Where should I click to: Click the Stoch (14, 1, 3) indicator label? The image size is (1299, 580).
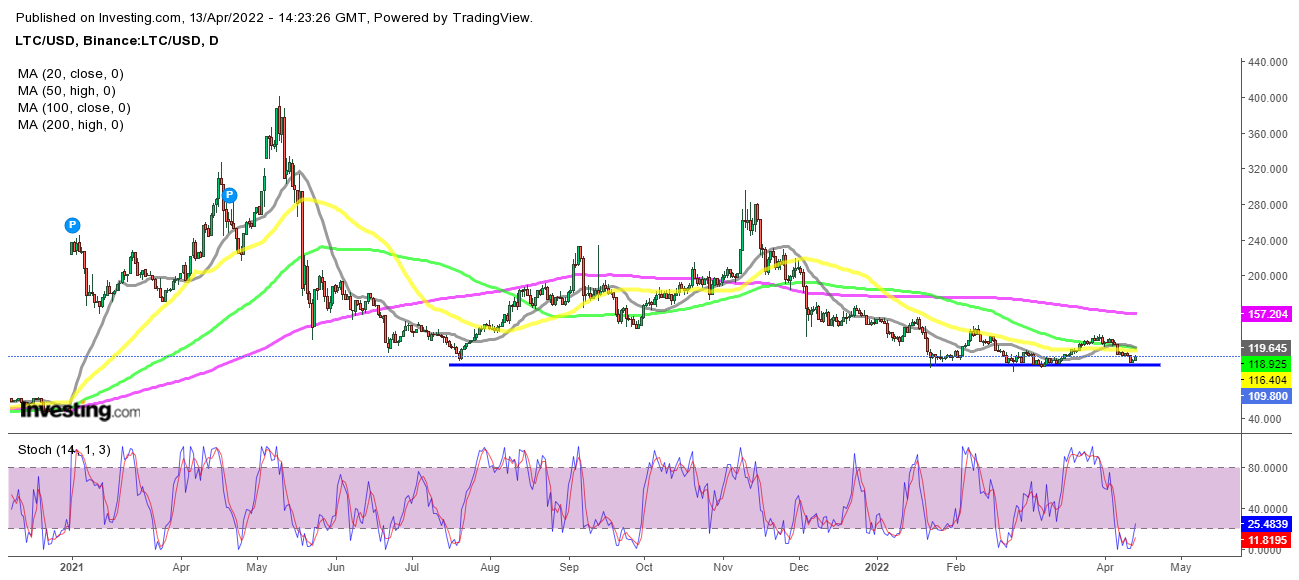tap(60, 450)
